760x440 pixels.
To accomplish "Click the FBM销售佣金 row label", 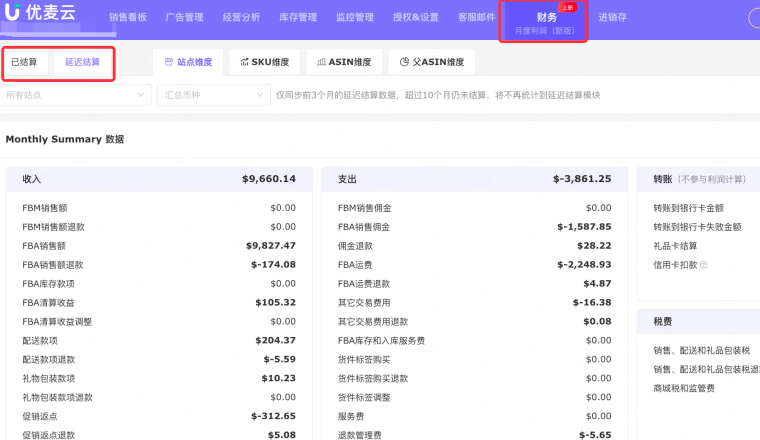I will (x=364, y=208).
